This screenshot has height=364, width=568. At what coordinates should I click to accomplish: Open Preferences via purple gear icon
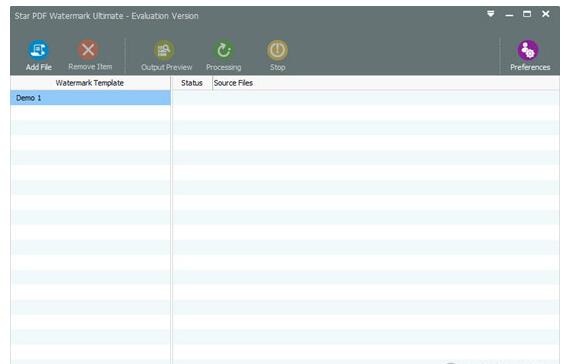[x=528, y=50]
